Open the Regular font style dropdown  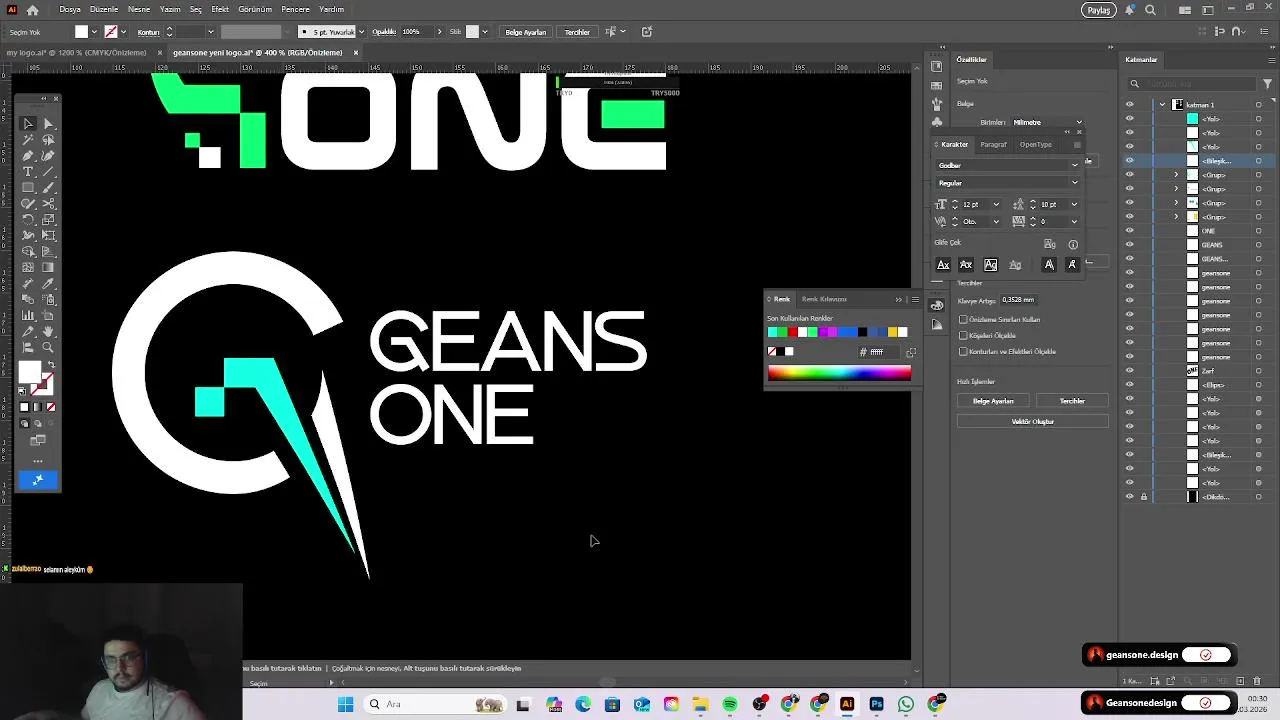[x=1075, y=183]
